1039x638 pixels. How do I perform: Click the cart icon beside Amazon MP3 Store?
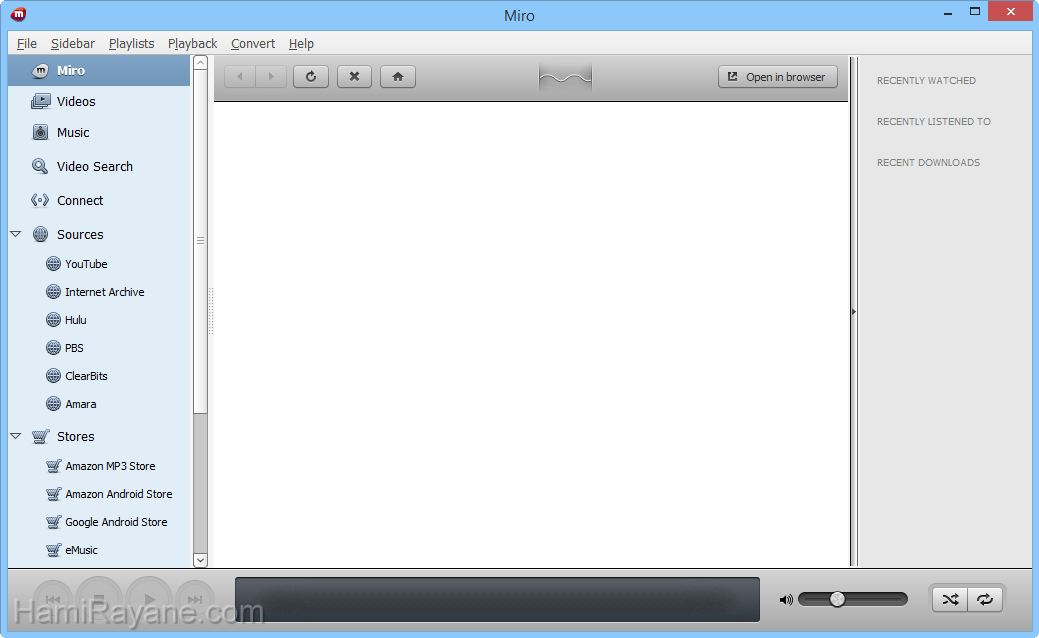54,466
